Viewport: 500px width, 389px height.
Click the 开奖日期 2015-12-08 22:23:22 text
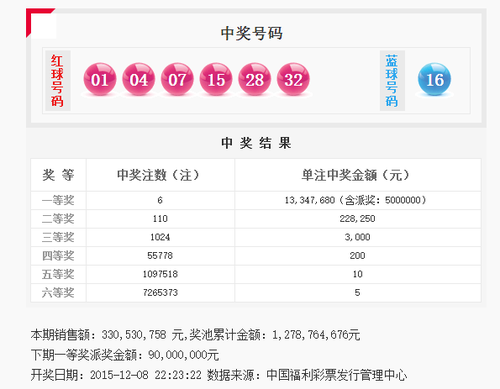(x=116, y=375)
